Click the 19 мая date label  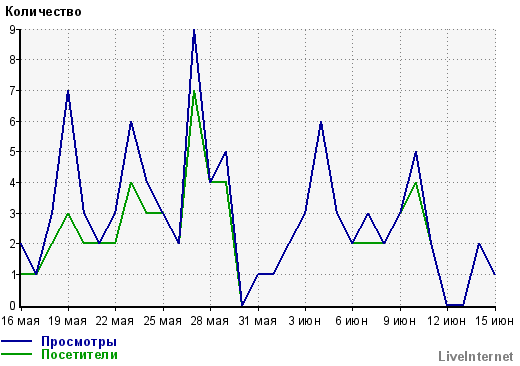pyautogui.click(x=68, y=321)
